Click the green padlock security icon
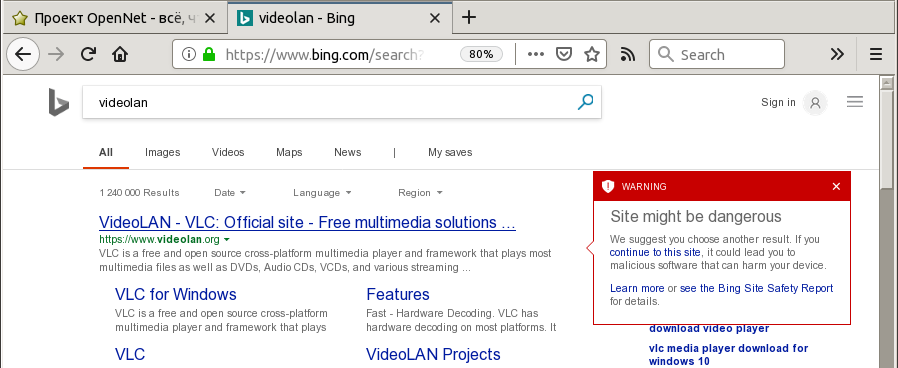The height and width of the screenshot is (368, 898). [x=208, y=54]
